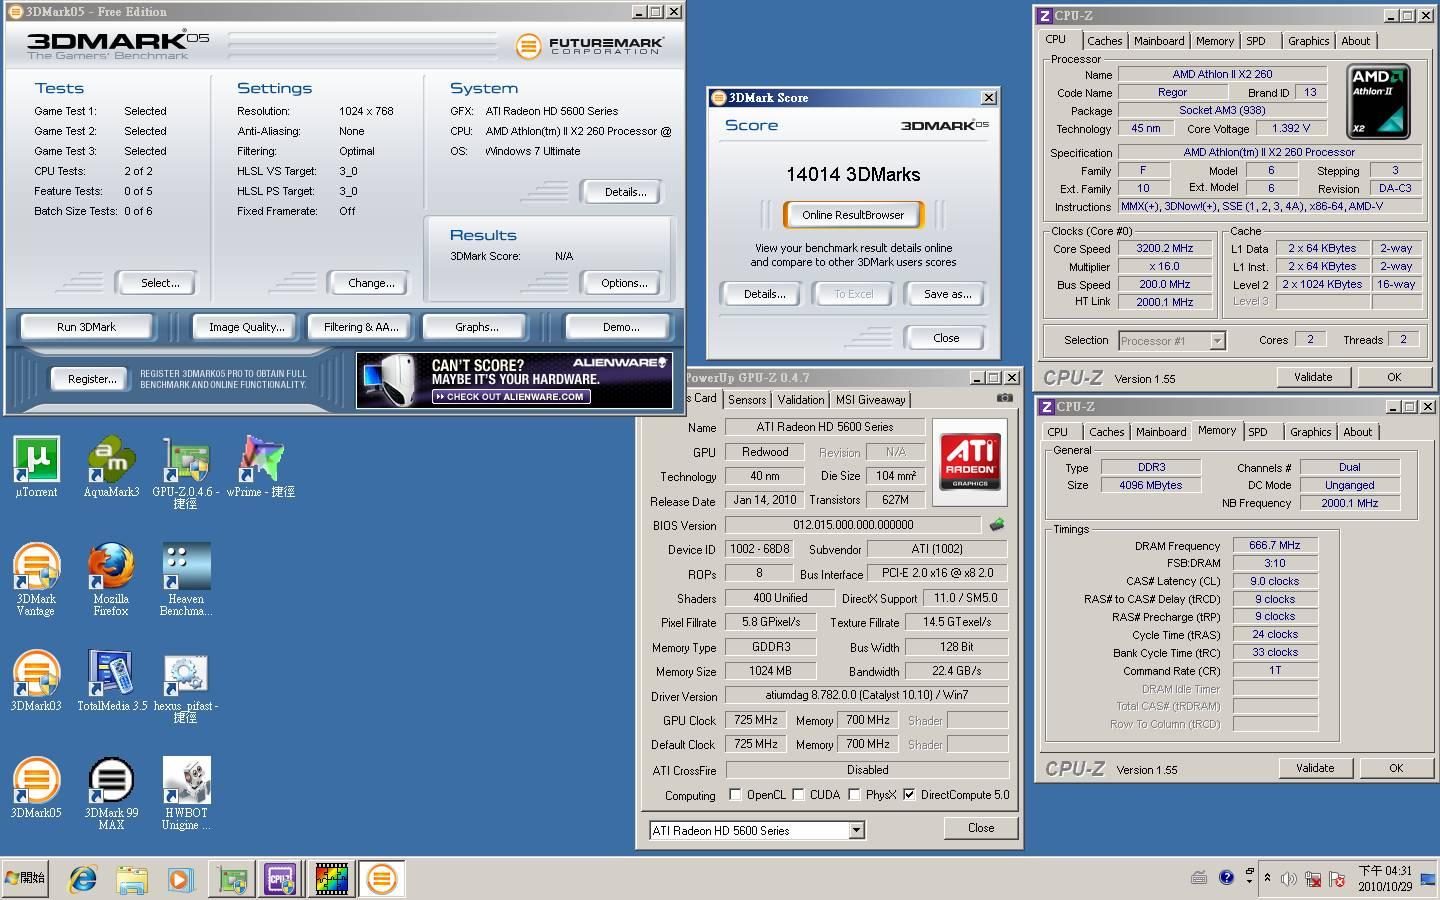Open the 3DMark 99 MAX desktop icon
Screen dimensions: 1440x900
(x=111, y=794)
